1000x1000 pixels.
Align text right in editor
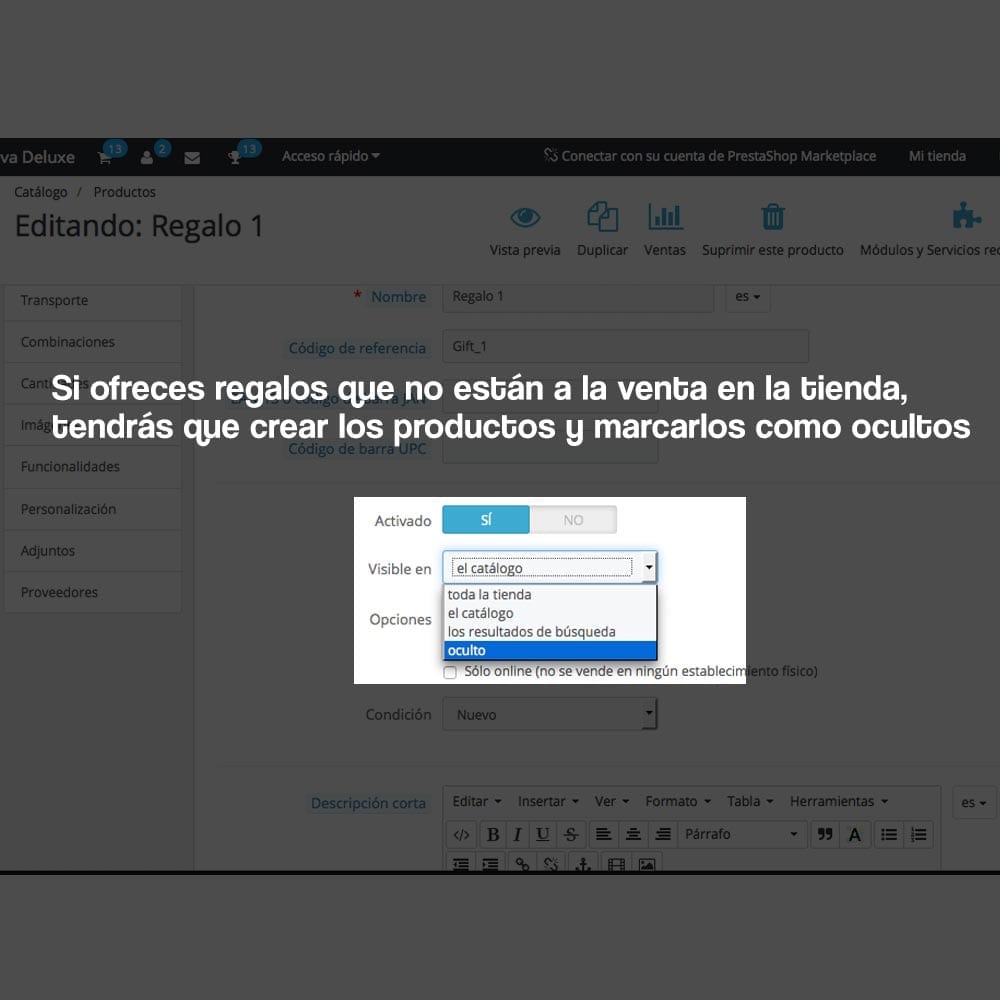click(x=663, y=834)
